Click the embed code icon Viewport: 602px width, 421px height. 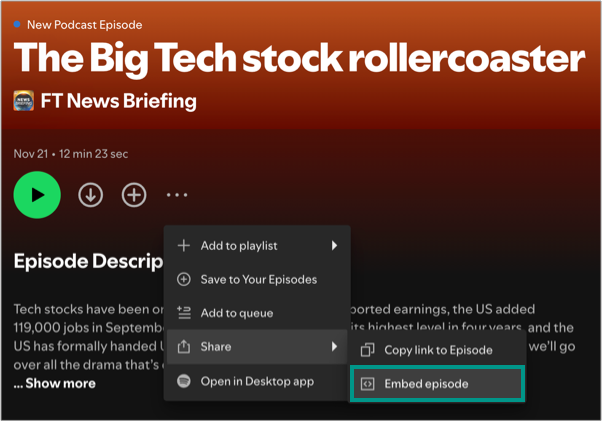pyautogui.click(x=367, y=384)
